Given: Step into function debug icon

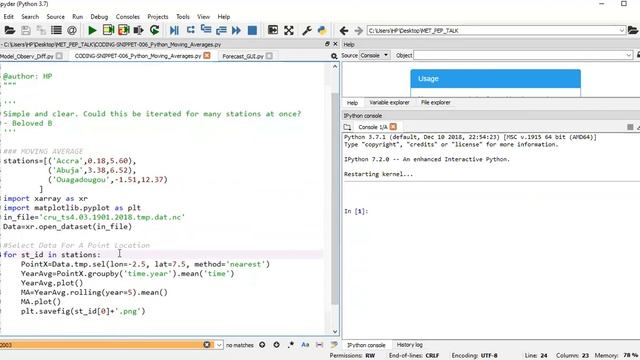Looking at the screenshot, I should 206,30.
